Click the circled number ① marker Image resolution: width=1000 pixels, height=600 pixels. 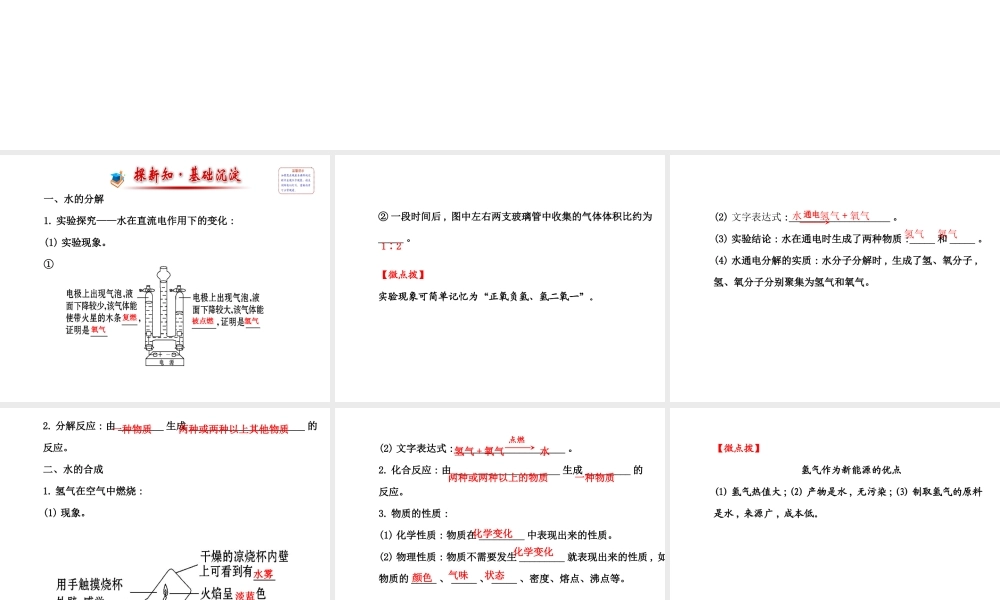(x=48, y=264)
